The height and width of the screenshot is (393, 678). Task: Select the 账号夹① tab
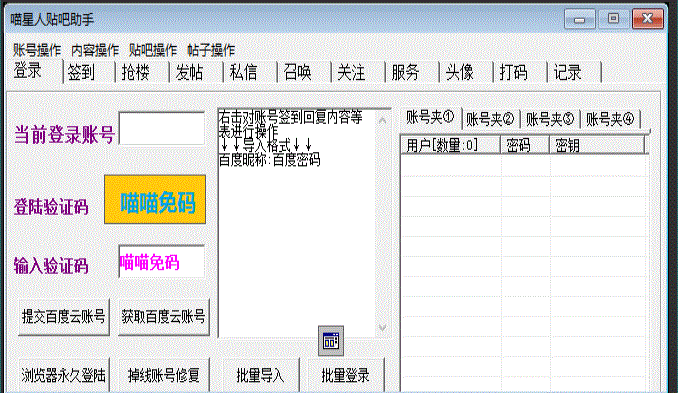click(x=431, y=117)
